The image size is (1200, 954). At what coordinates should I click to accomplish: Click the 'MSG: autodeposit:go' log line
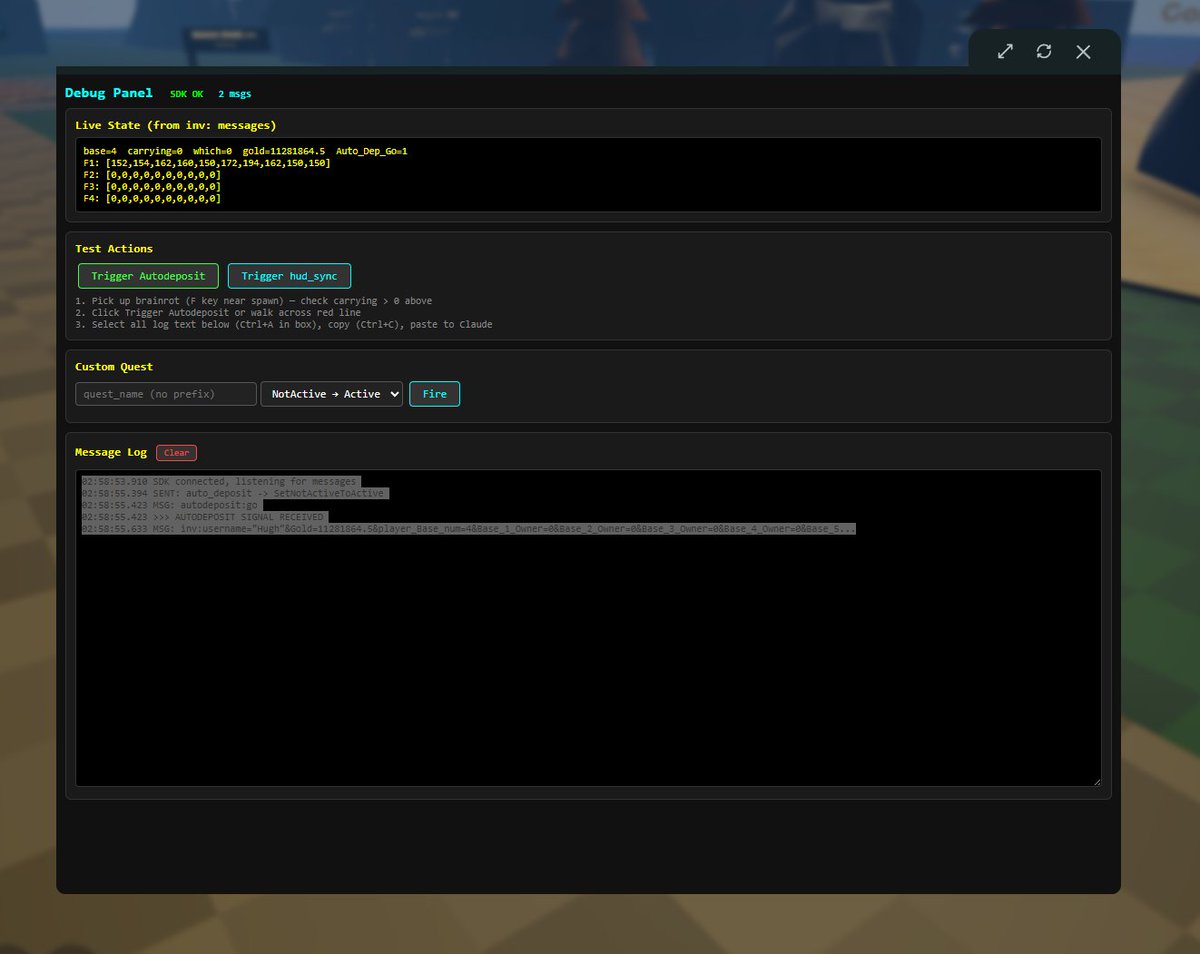(170, 506)
